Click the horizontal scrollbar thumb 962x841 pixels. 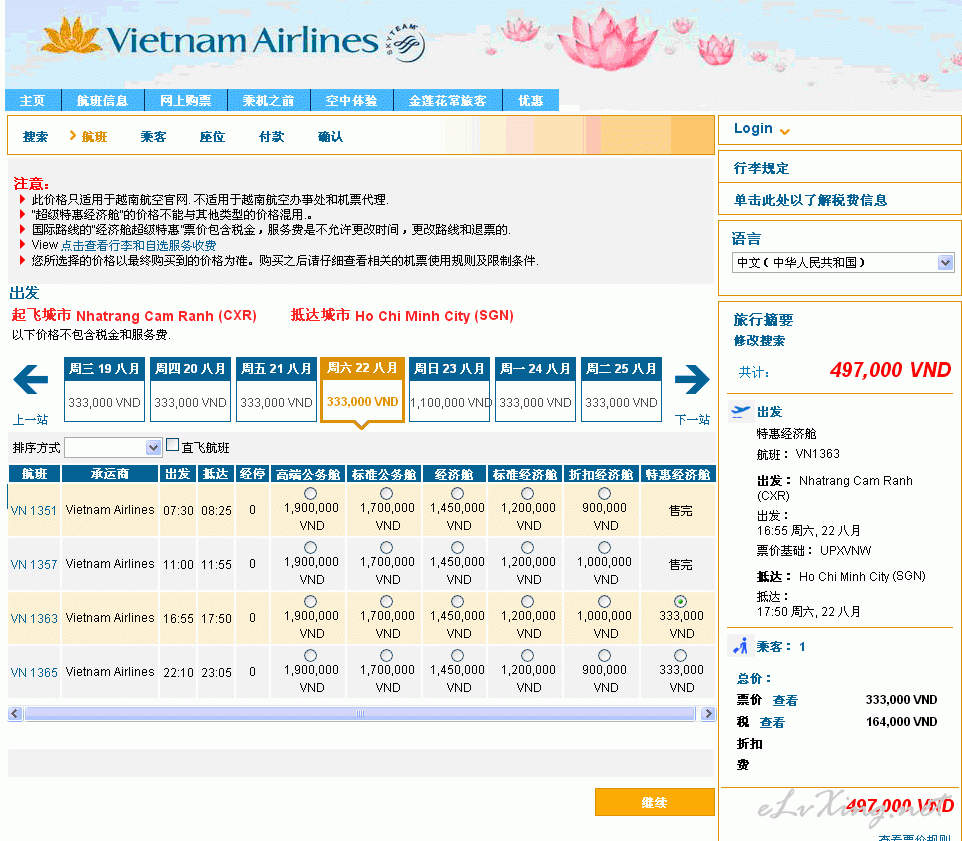[x=360, y=713]
